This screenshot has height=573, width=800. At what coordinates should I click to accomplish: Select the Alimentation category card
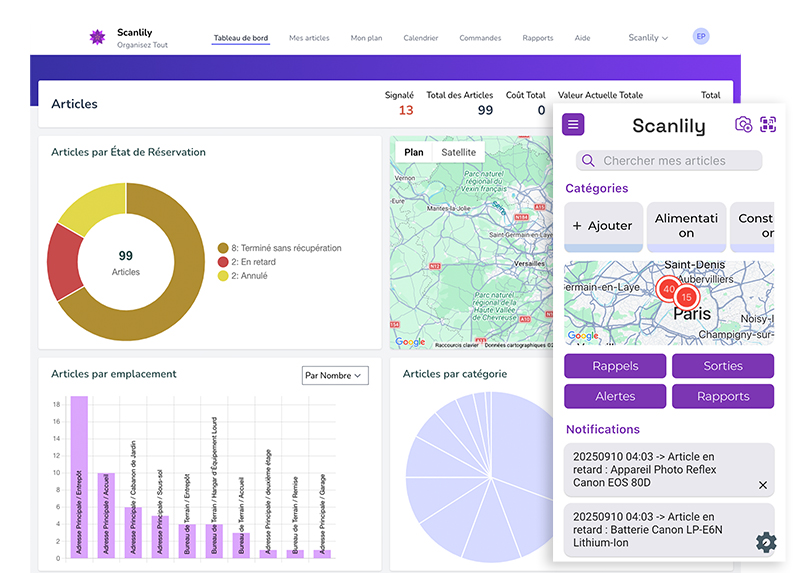click(686, 227)
